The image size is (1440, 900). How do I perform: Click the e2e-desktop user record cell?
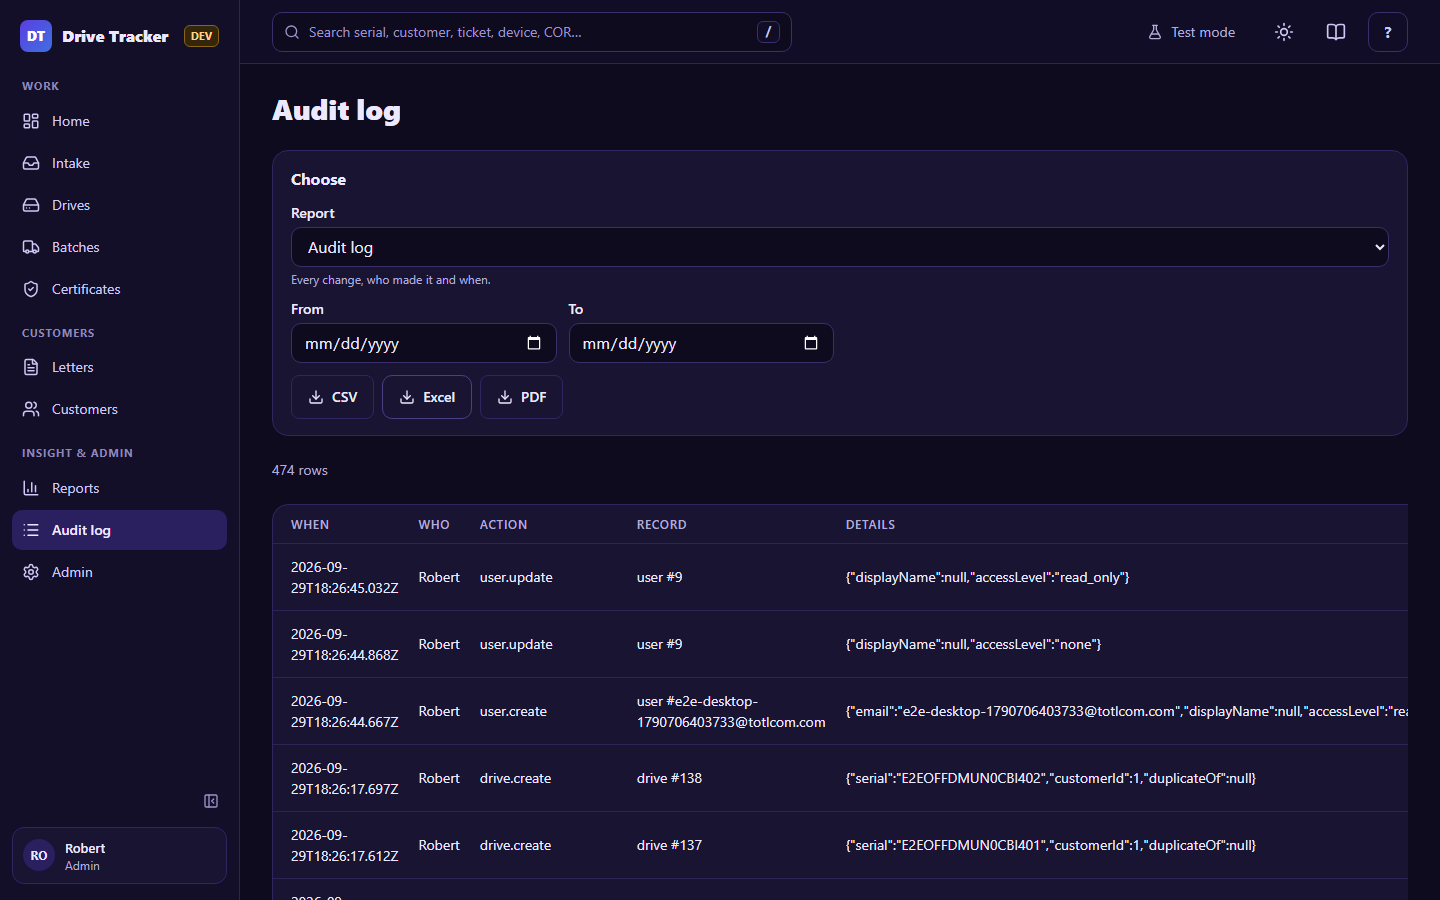(731, 711)
